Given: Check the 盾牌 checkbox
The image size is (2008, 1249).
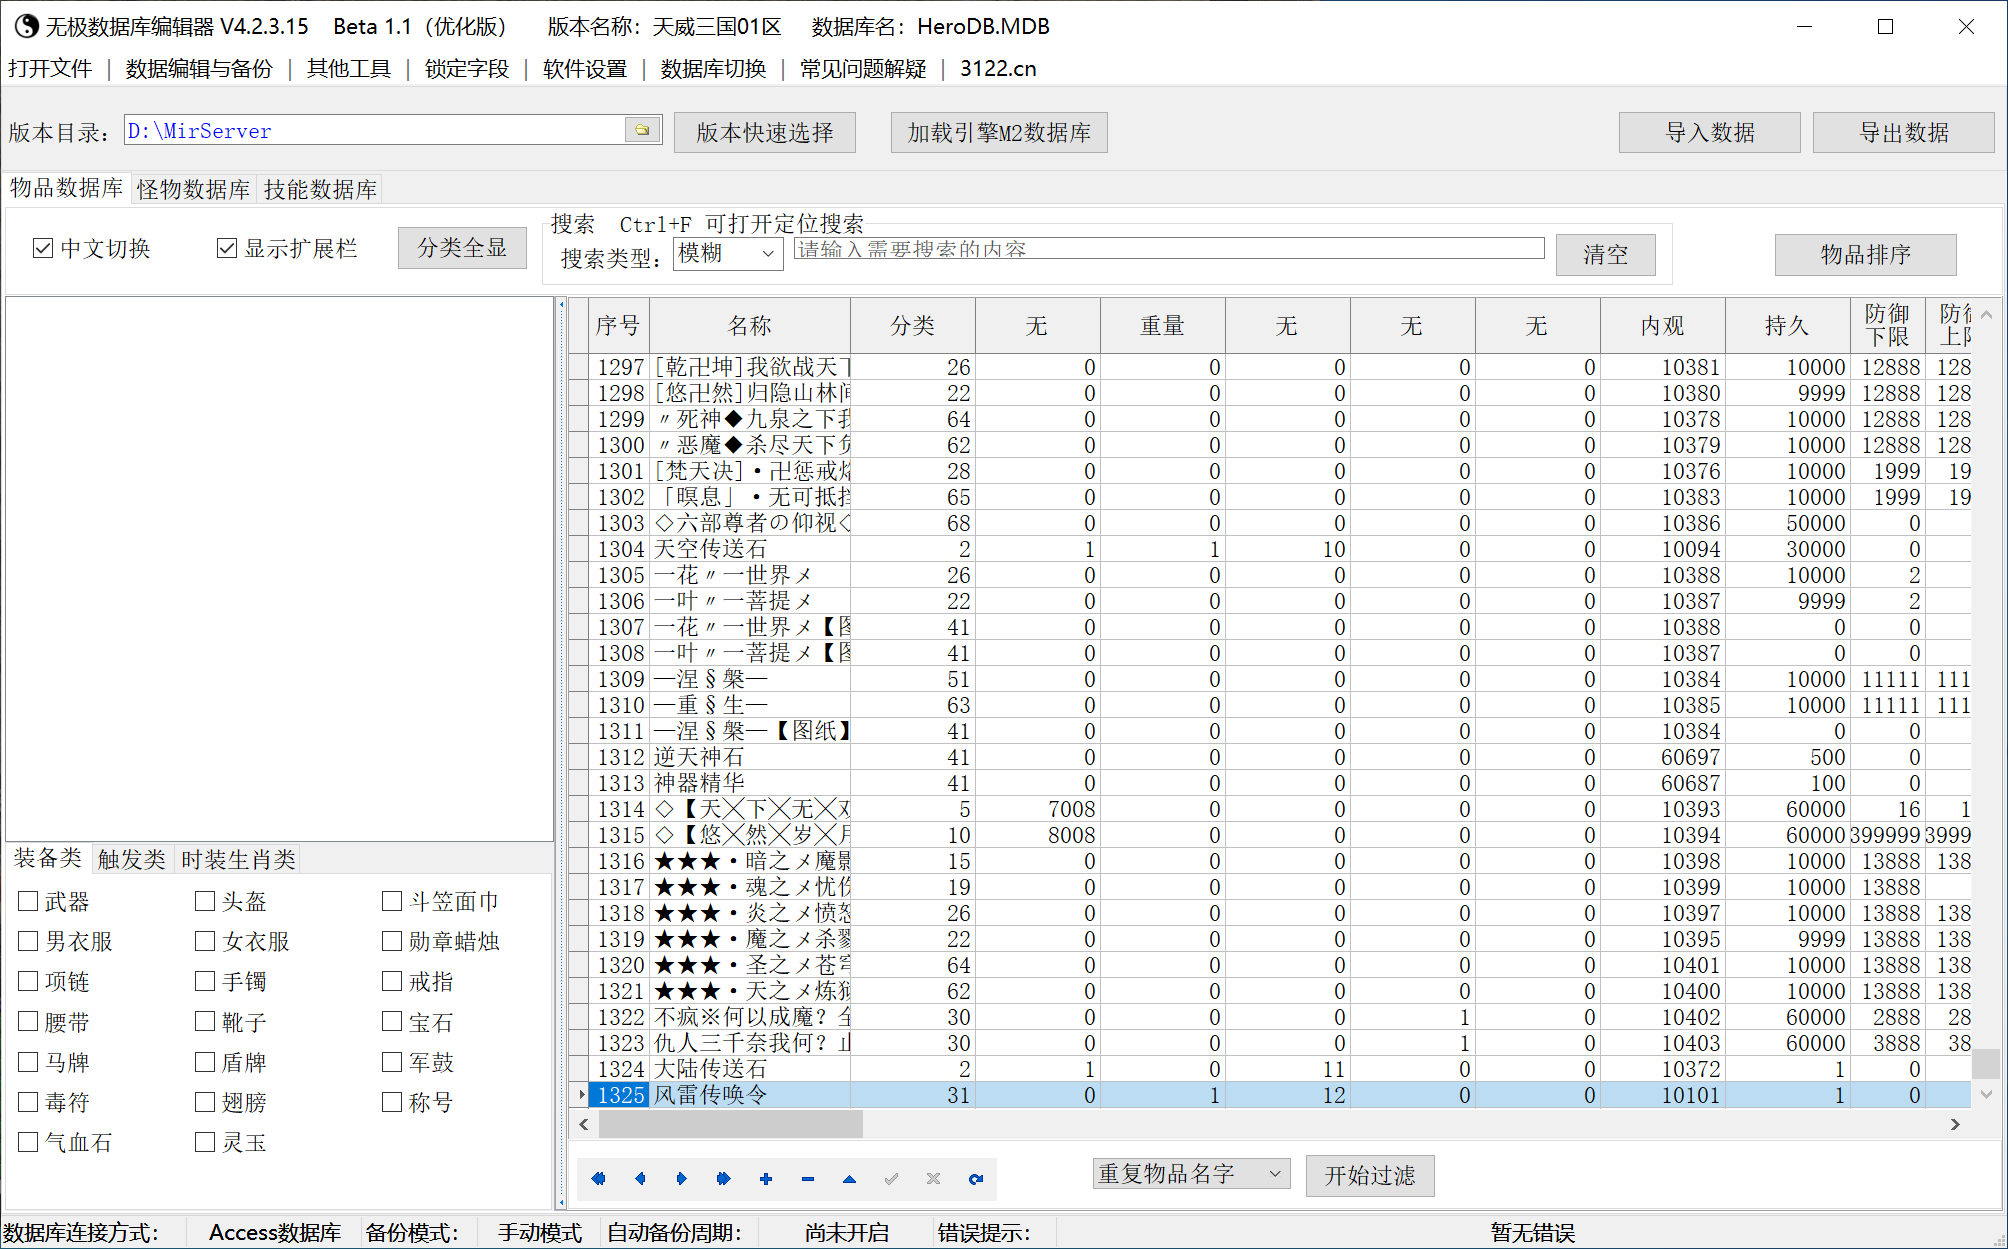Looking at the screenshot, I should click(x=205, y=1062).
